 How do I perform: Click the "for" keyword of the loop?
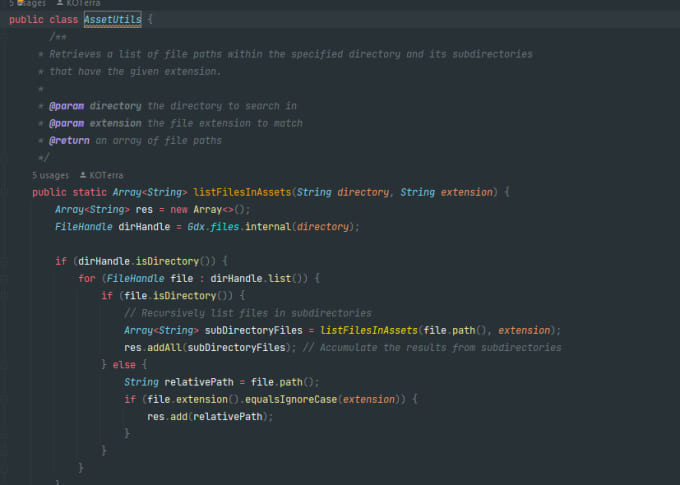pos(87,279)
